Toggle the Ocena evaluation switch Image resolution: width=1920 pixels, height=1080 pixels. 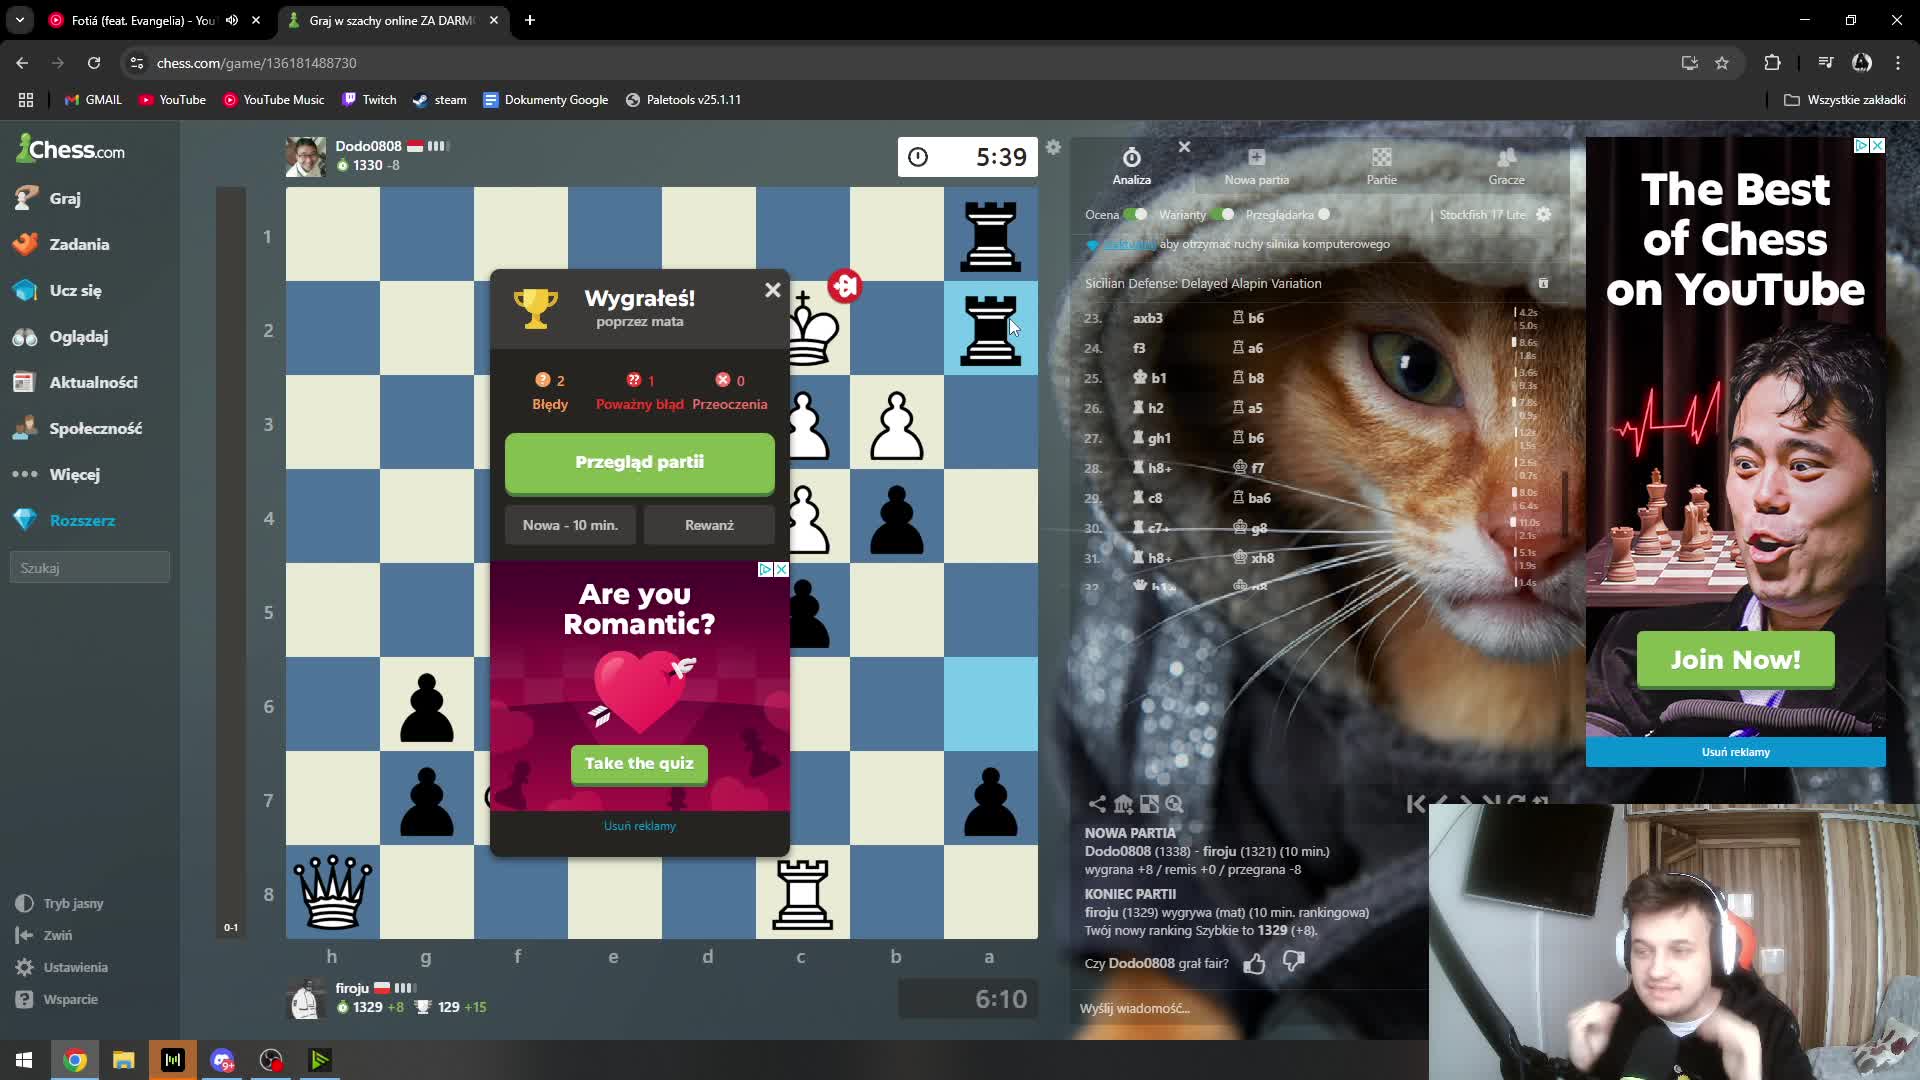1135,214
